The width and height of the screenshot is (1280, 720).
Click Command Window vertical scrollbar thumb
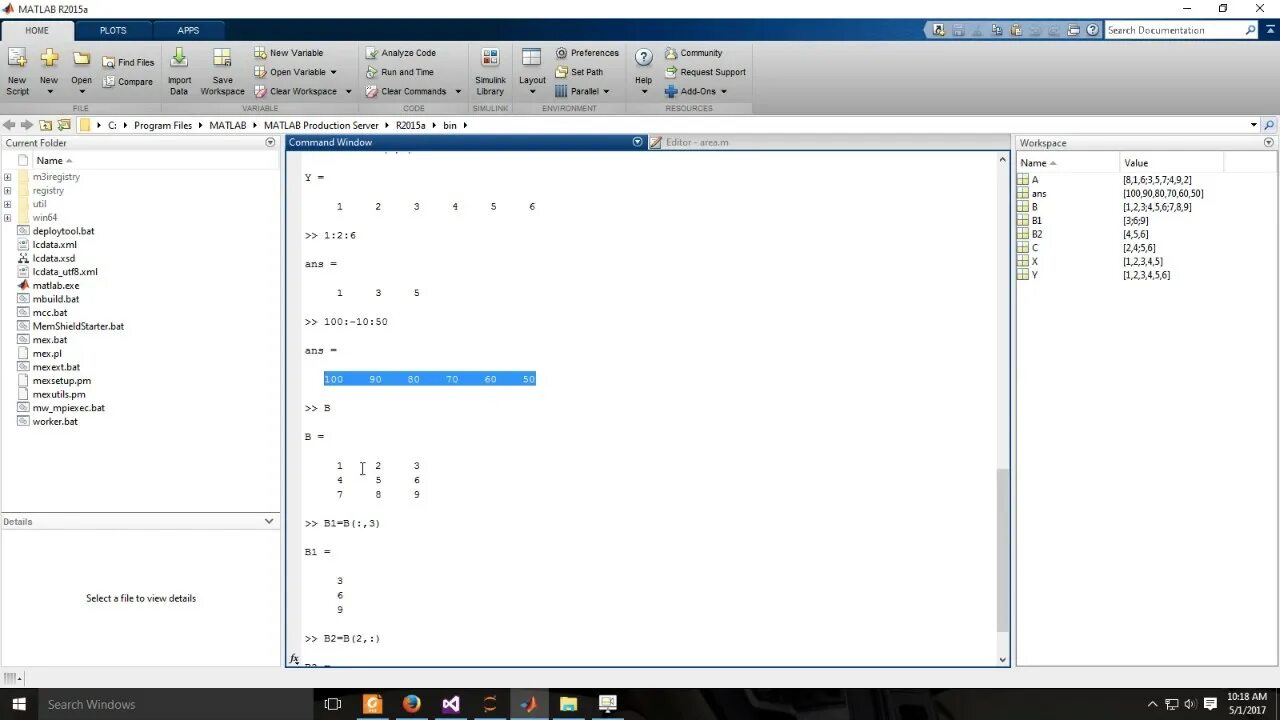coord(1003,550)
